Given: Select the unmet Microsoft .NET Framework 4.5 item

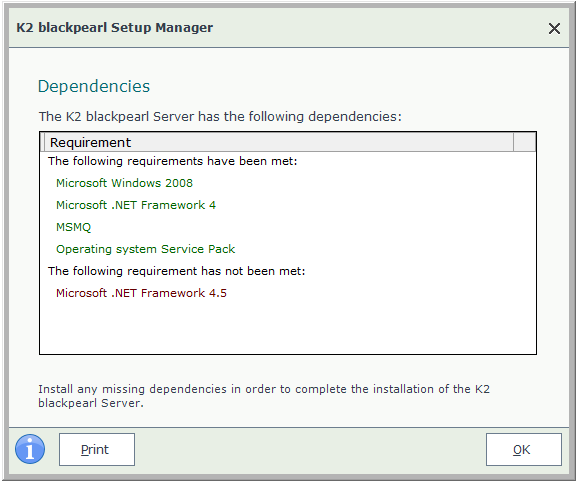Looking at the screenshot, I should [x=141, y=293].
